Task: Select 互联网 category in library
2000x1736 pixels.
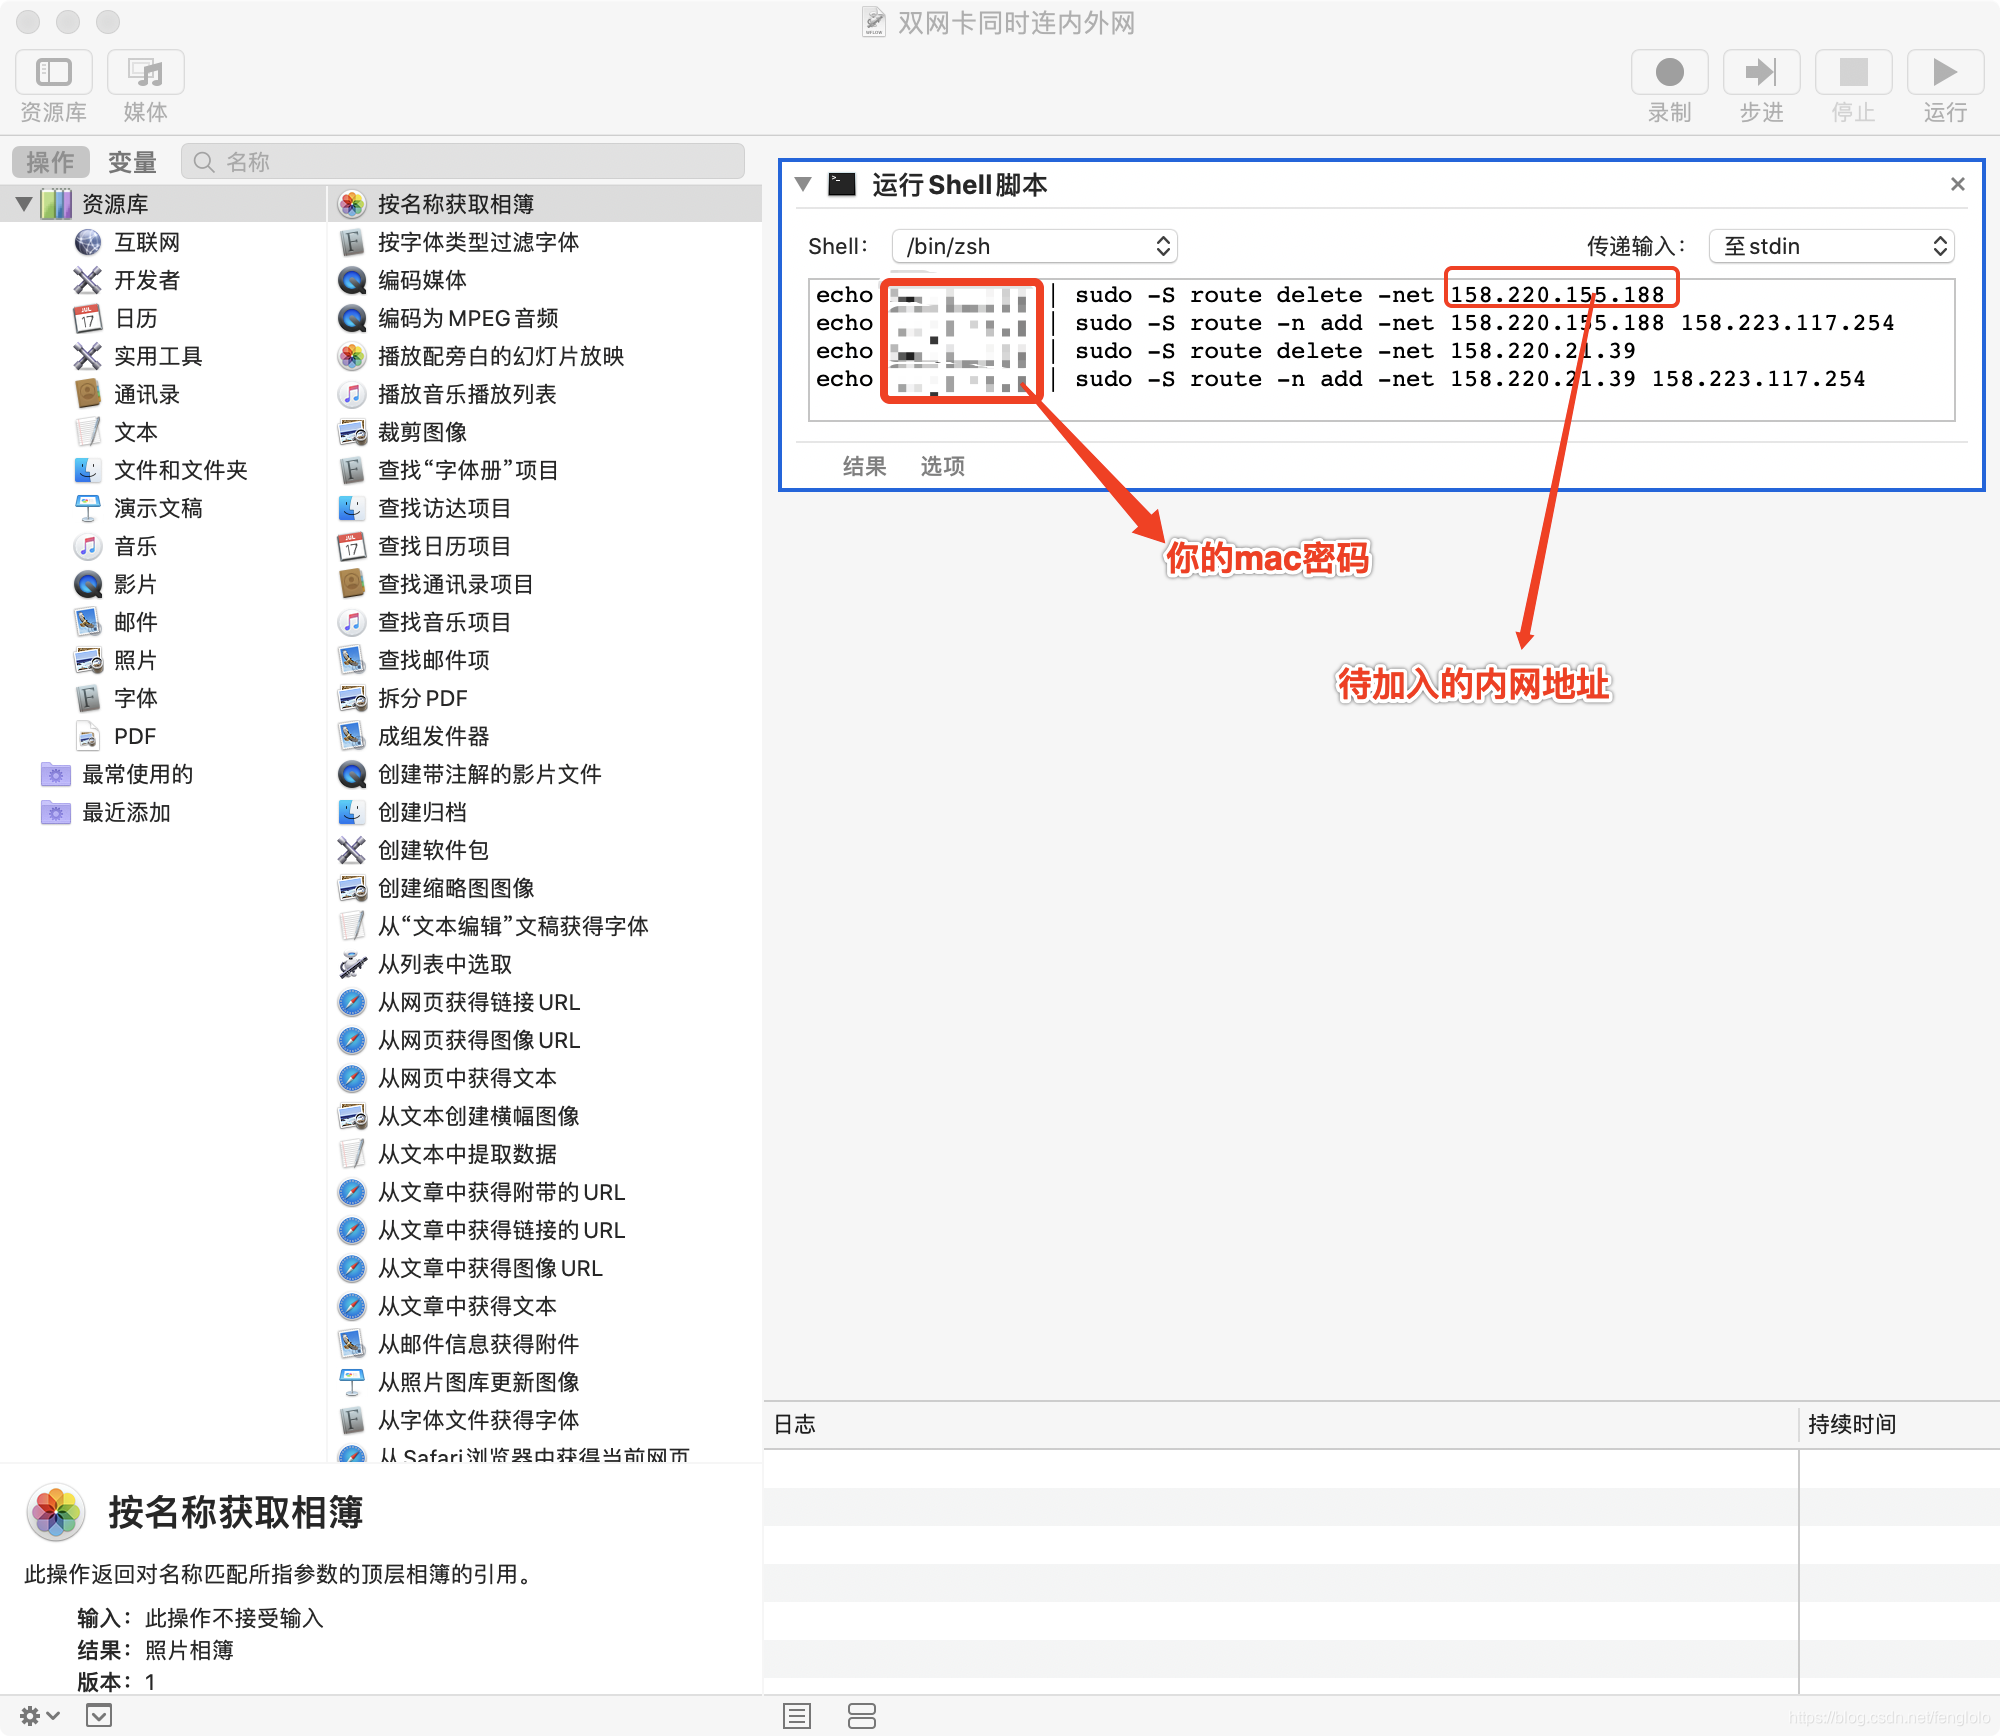Action: 146,242
